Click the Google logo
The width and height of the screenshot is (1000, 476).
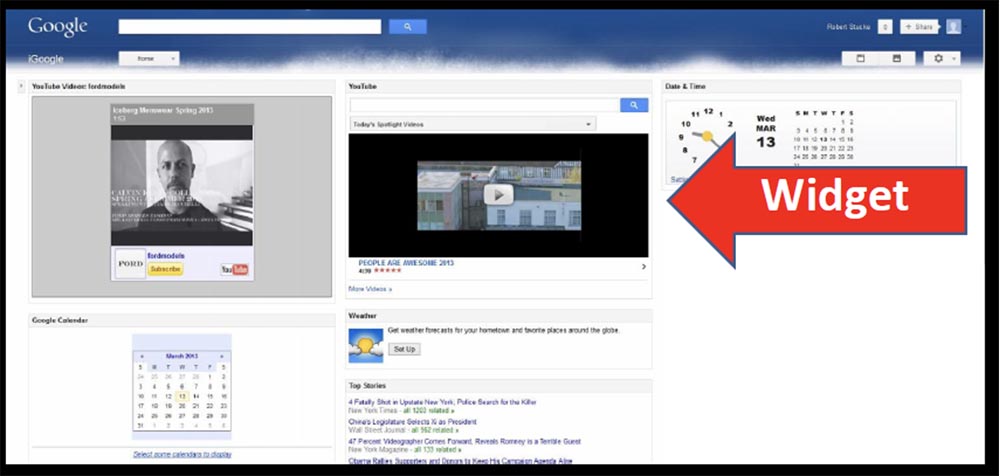click(57, 27)
